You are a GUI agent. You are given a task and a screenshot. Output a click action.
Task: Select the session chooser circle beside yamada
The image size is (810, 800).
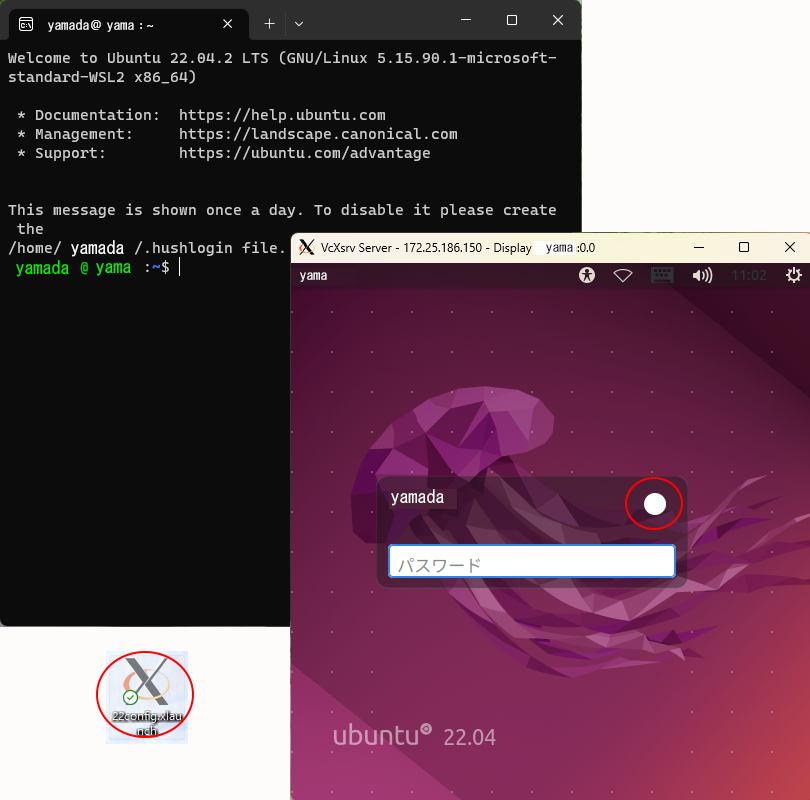click(655, 504)
